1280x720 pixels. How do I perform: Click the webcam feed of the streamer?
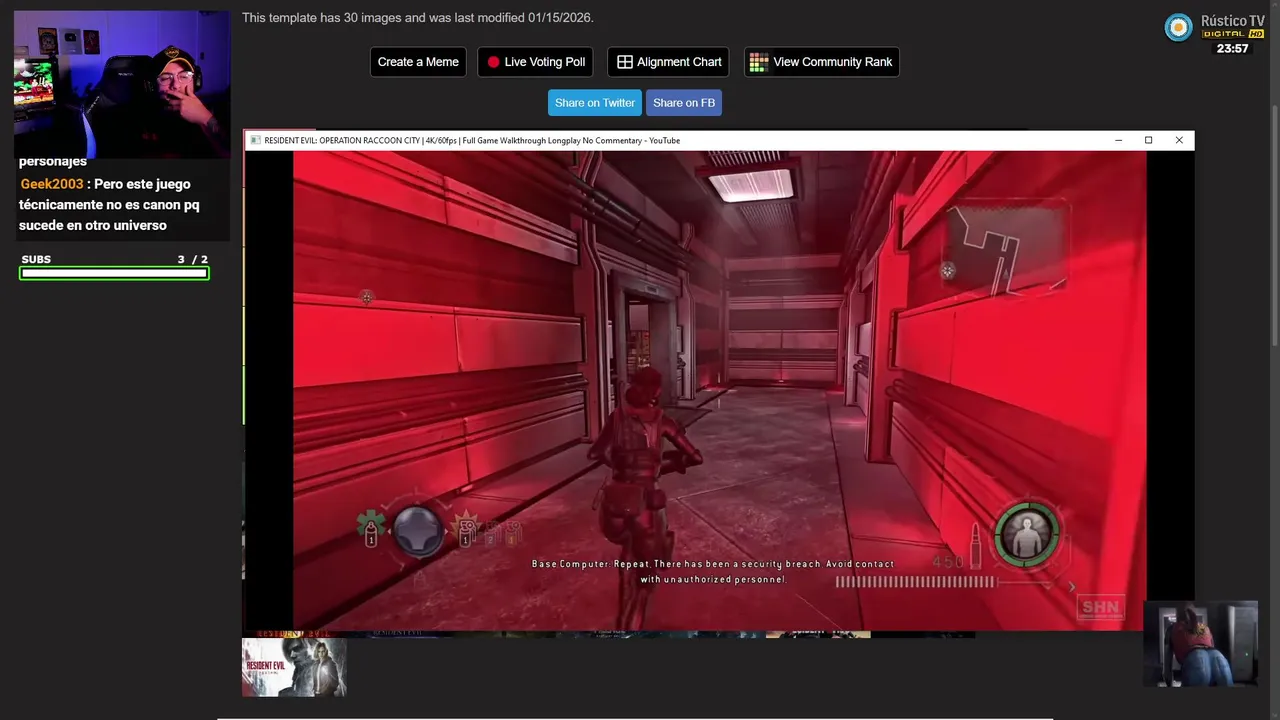tap(122, 84)
